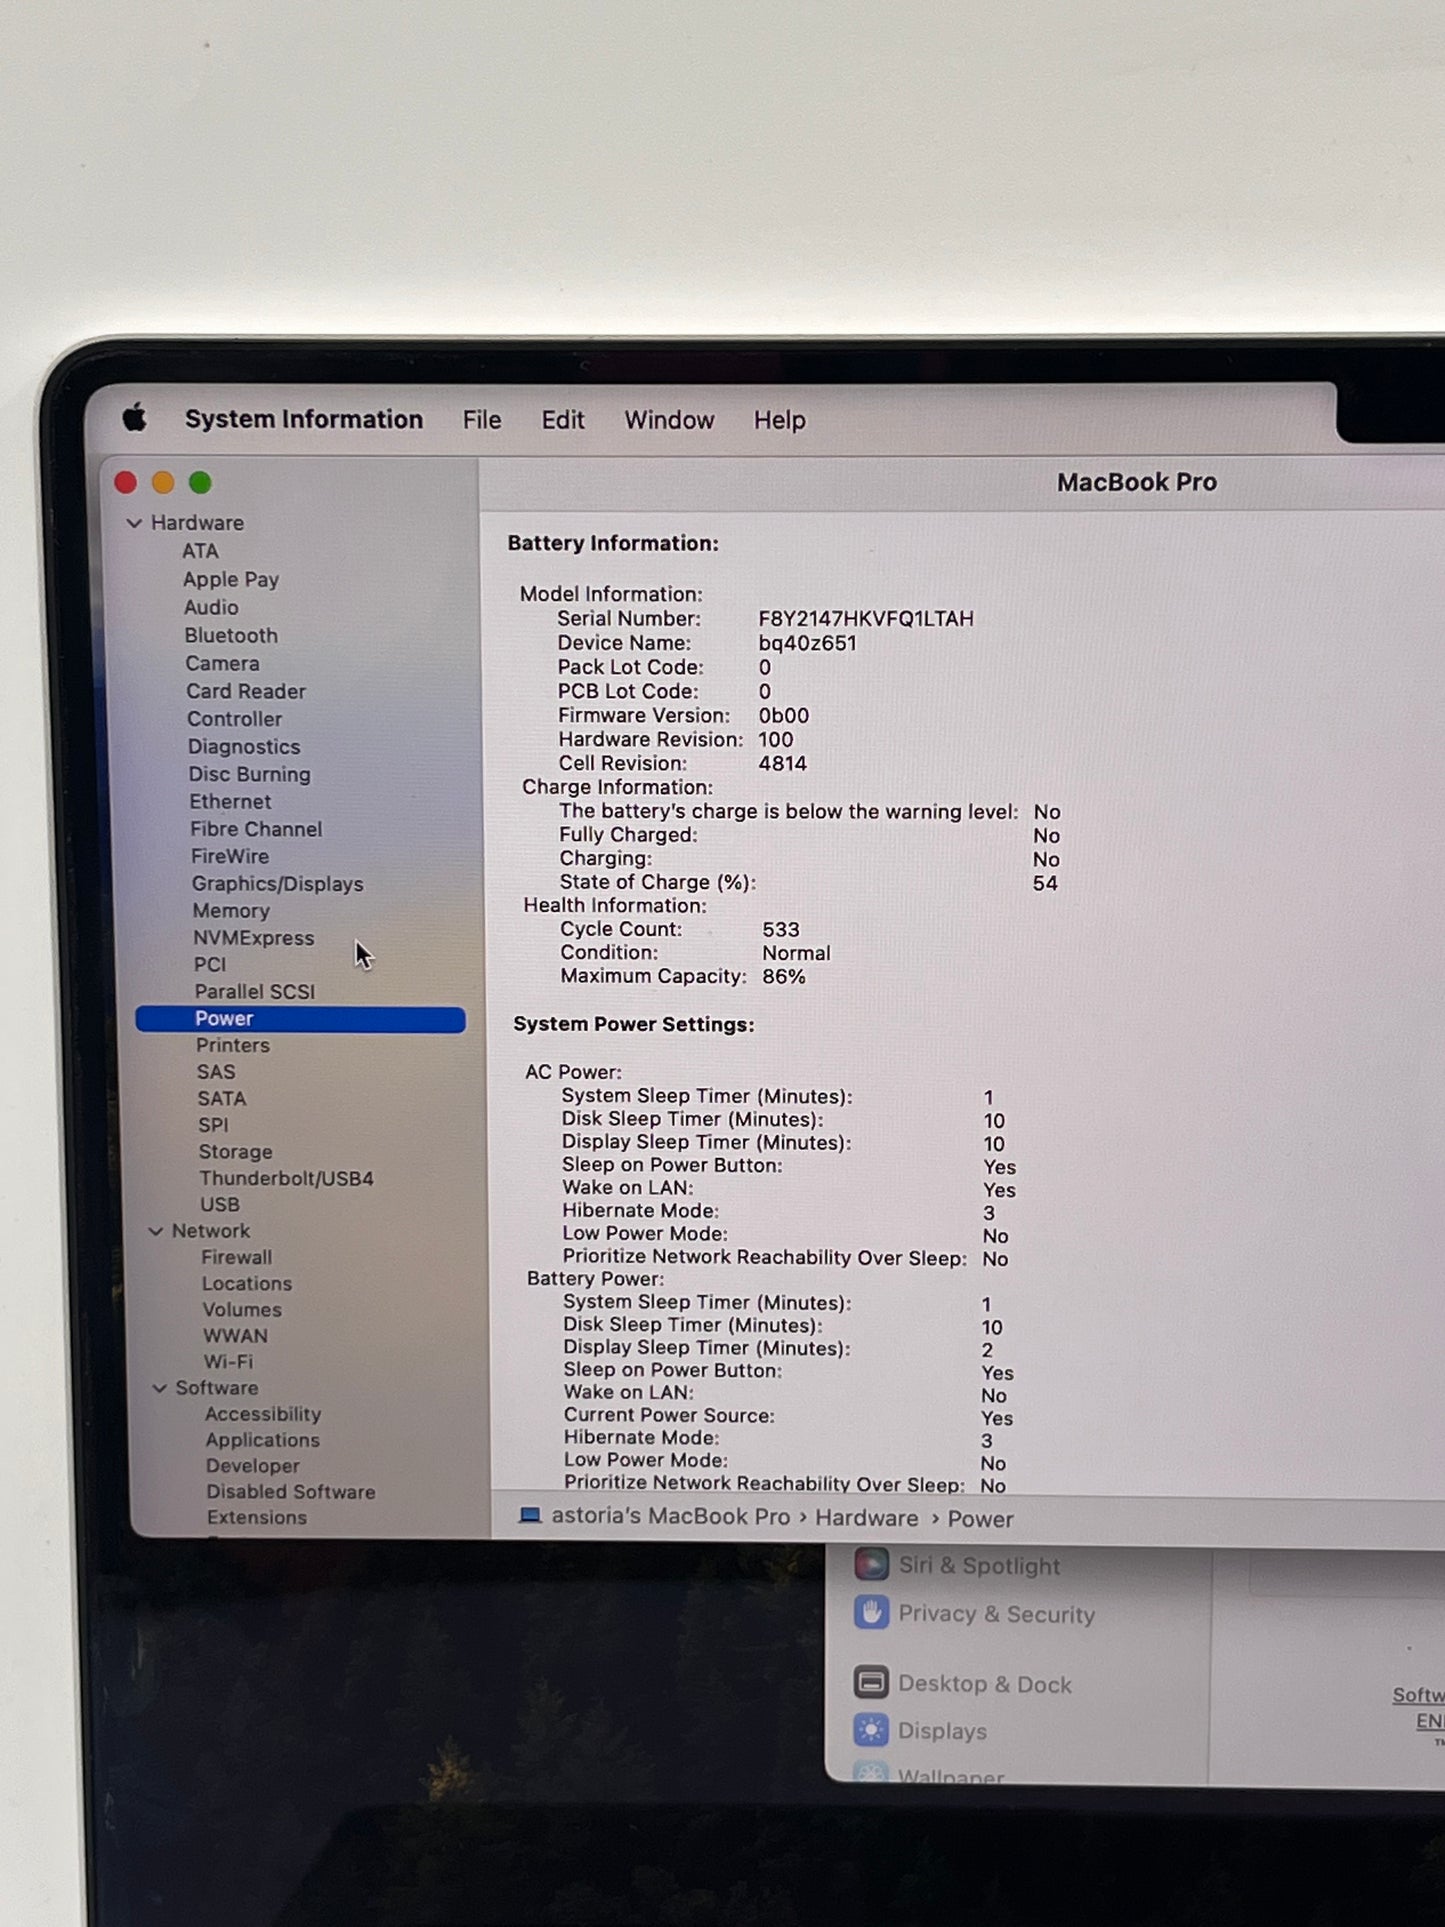Select PCI in the sidebar
Image resolution: width=1445 pixels, height=1927 pixels.
coord(210,964)
